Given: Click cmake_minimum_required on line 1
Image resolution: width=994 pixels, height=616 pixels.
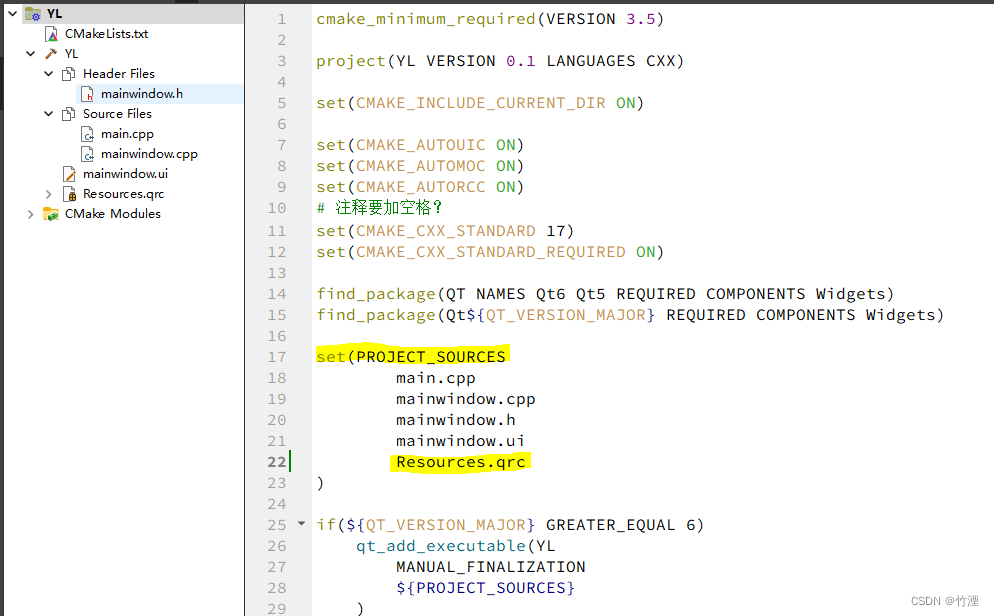Looking at the screenshot, I should (426, 20).
